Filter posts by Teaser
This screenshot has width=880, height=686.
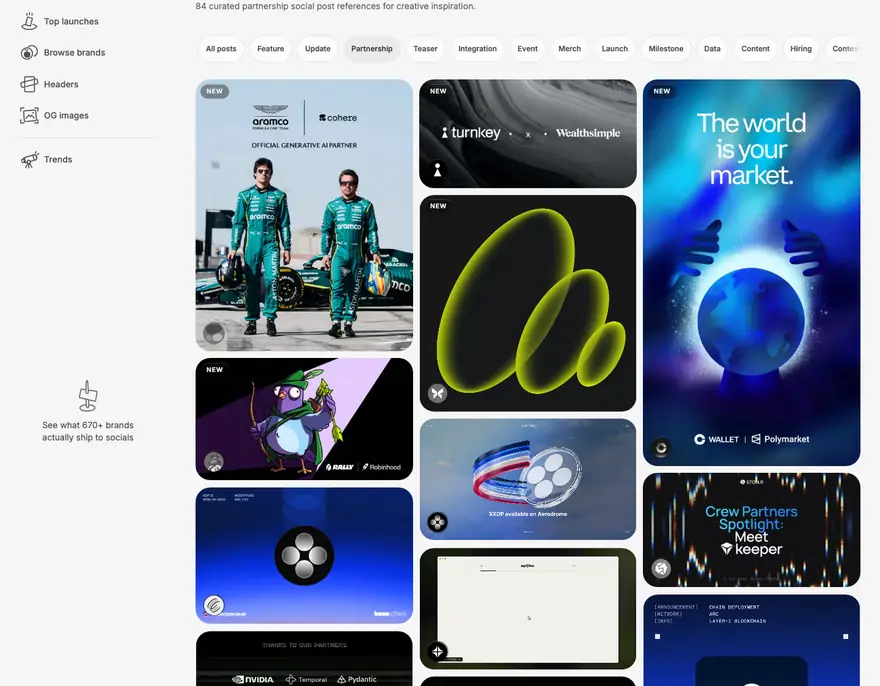(425, 49)
